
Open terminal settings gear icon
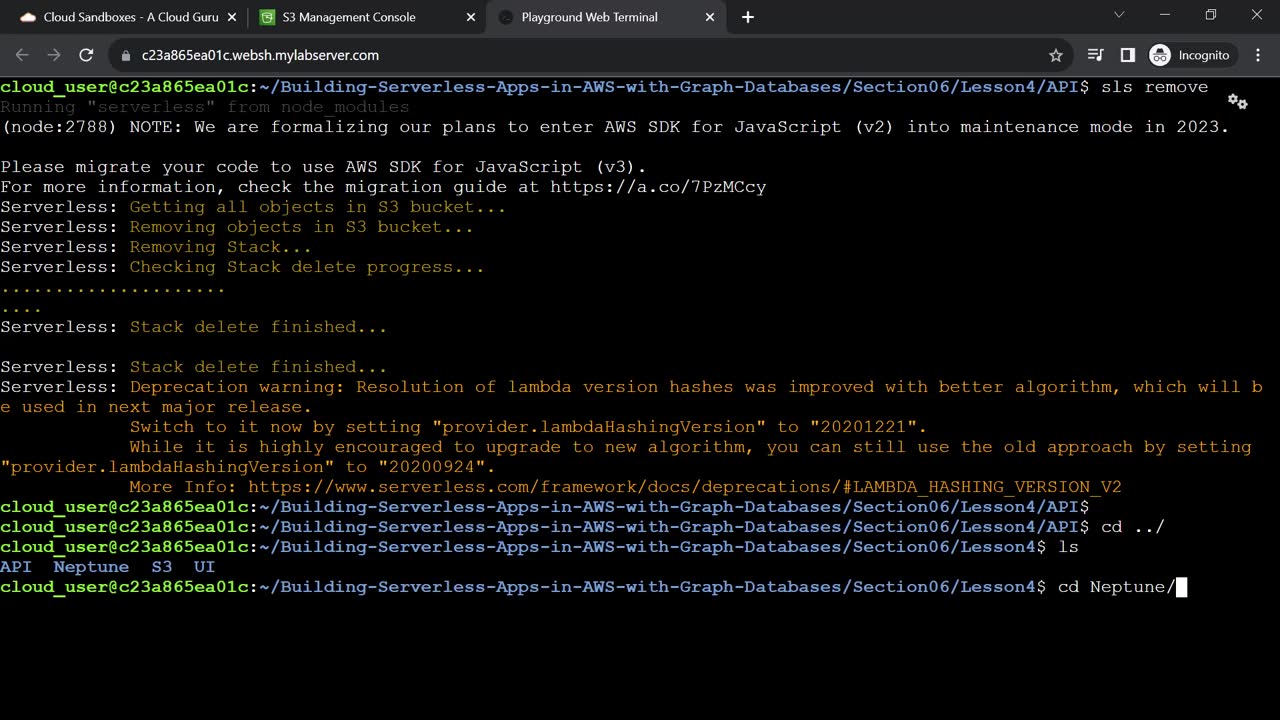click(1237, 102)
